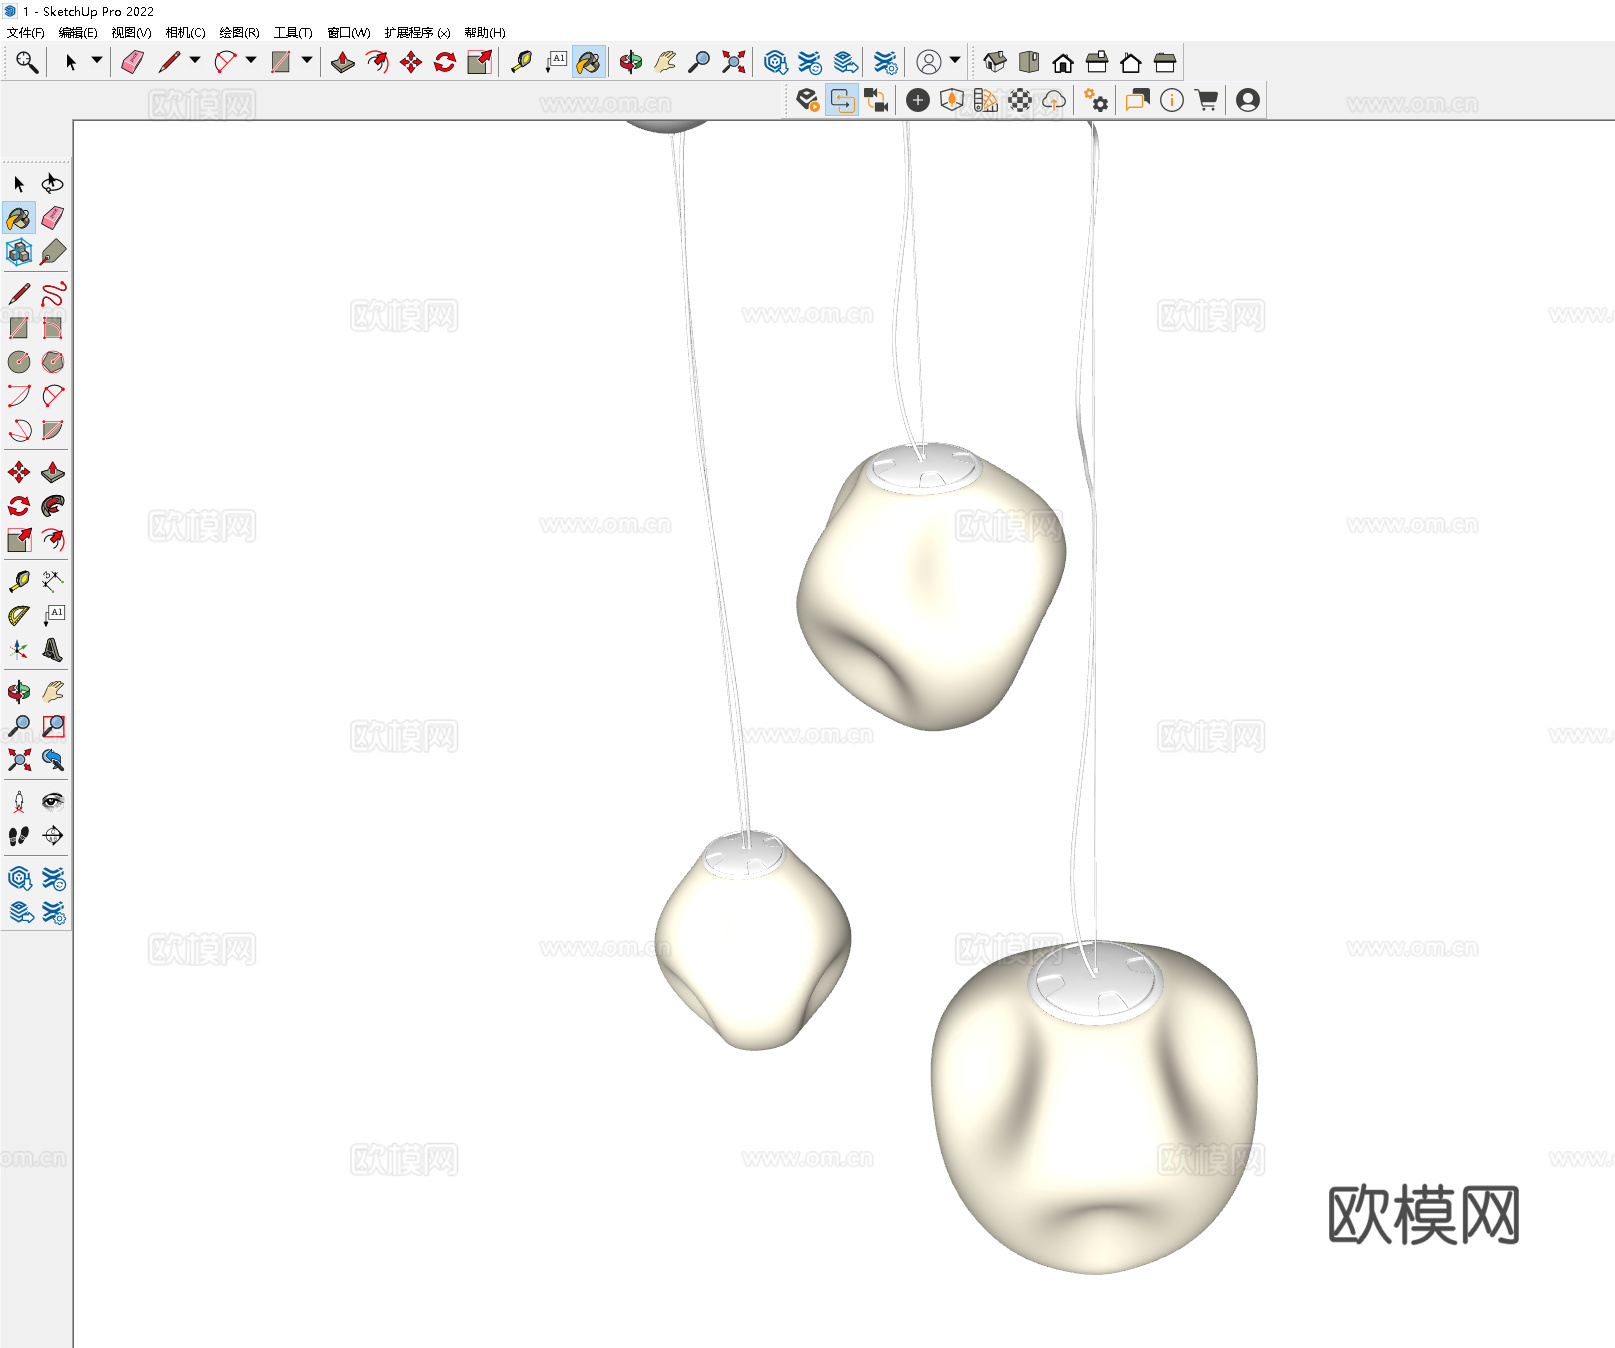The image size is (1615, 1348).
Task: Open the 工具(T) menu
Action: pyautogui.click(x=293, y=33)
